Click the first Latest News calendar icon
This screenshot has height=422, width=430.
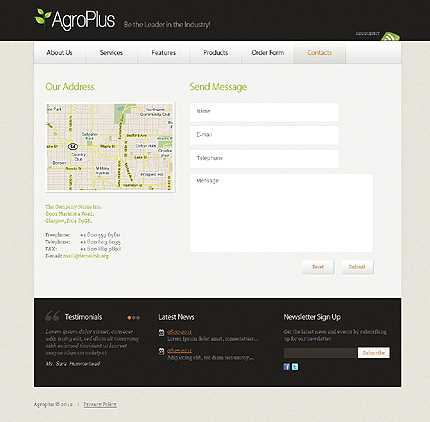[x=161, y=332]
